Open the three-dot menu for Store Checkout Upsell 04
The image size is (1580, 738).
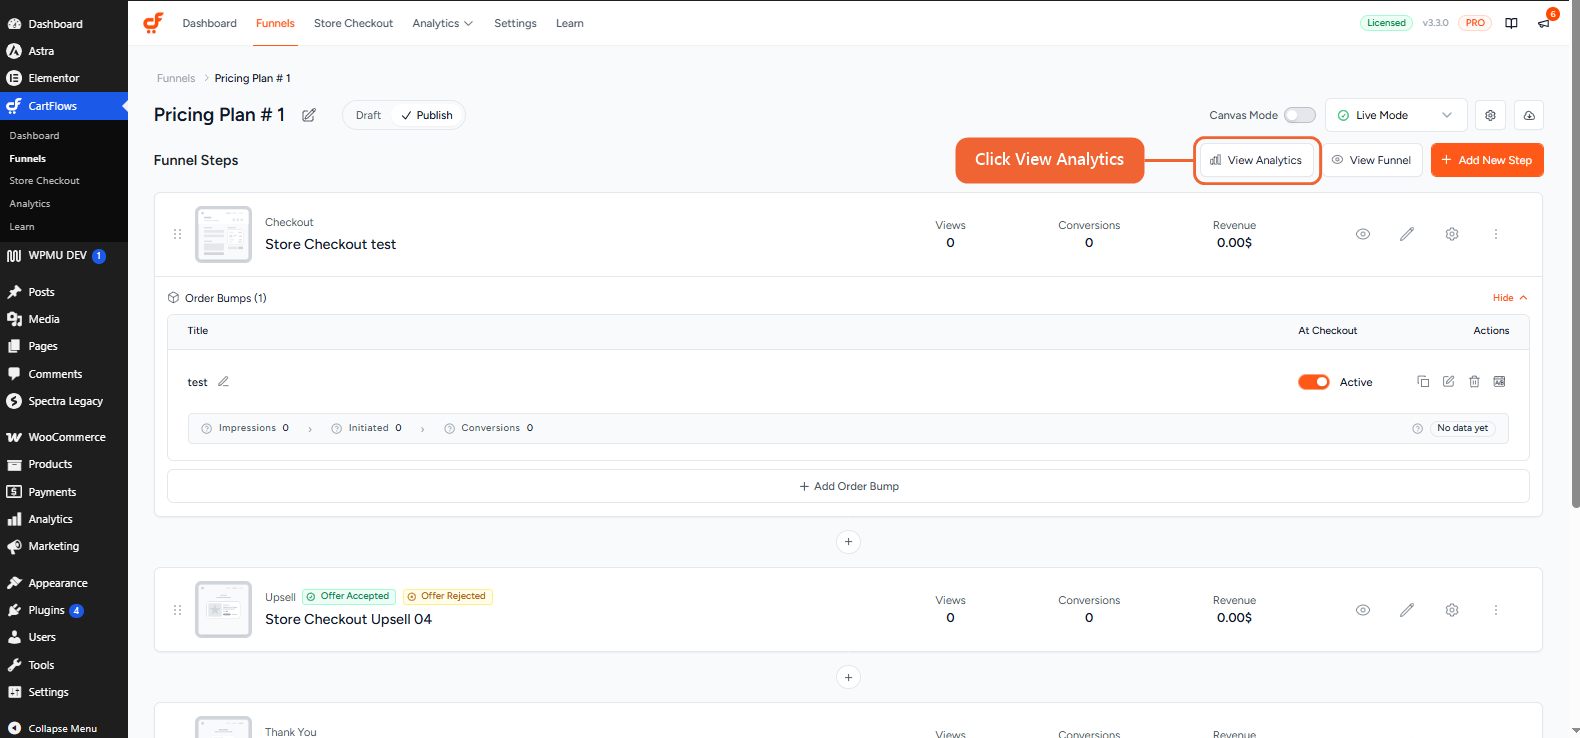(x=1496, y=610)
